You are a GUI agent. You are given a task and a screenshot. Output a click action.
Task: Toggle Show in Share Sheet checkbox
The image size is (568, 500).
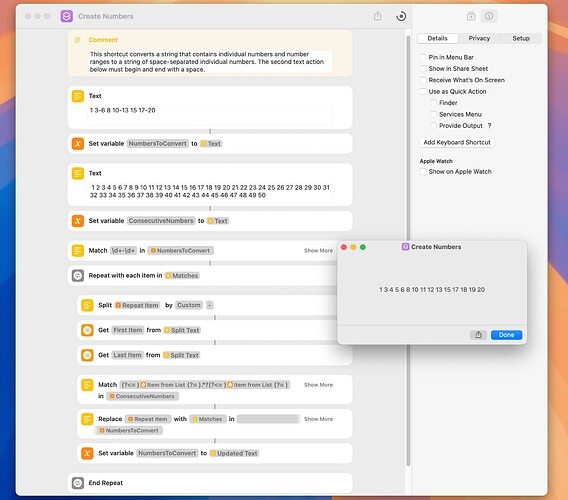(x=423, y=69)
